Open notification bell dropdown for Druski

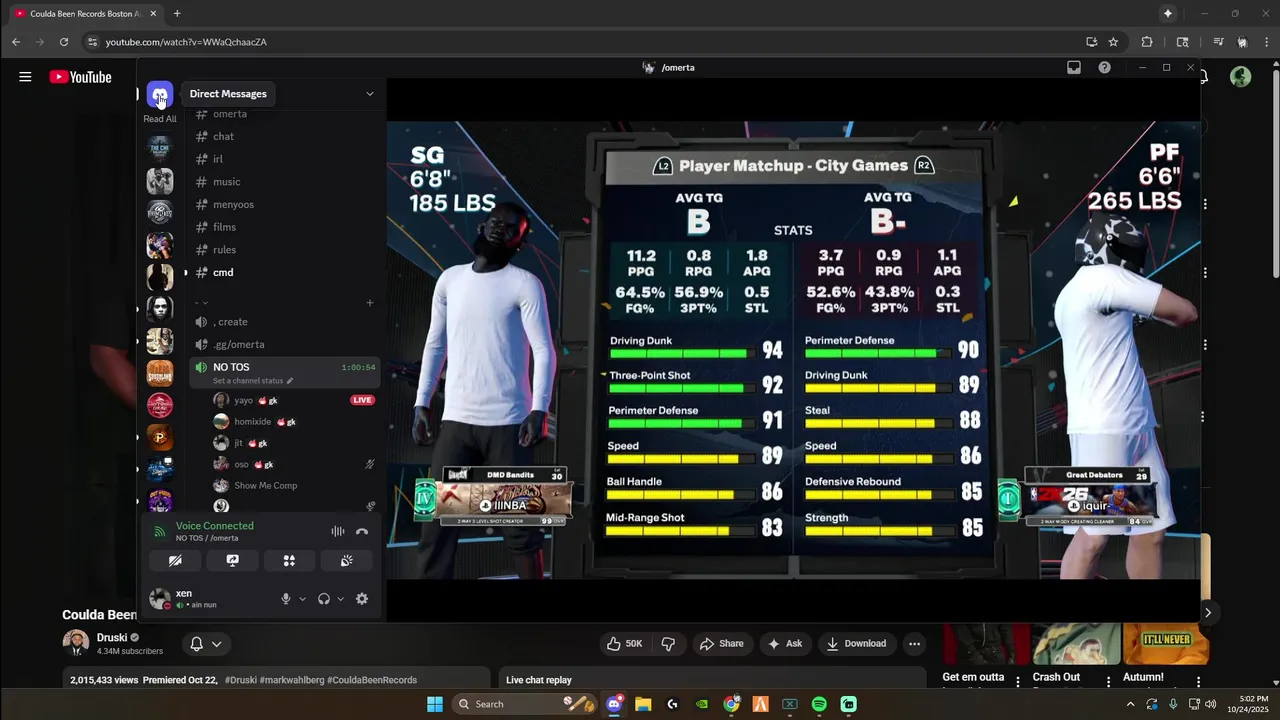point(206,644)
